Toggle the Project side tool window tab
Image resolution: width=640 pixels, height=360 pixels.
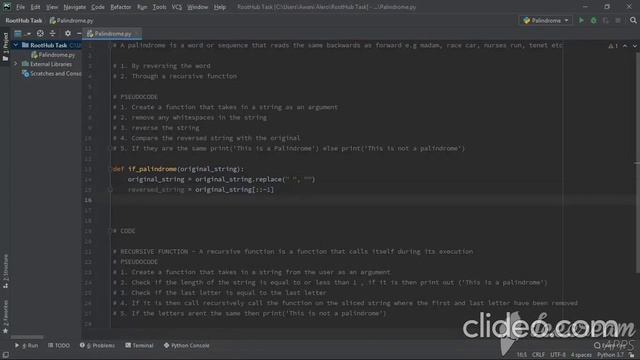pos(5,46)
